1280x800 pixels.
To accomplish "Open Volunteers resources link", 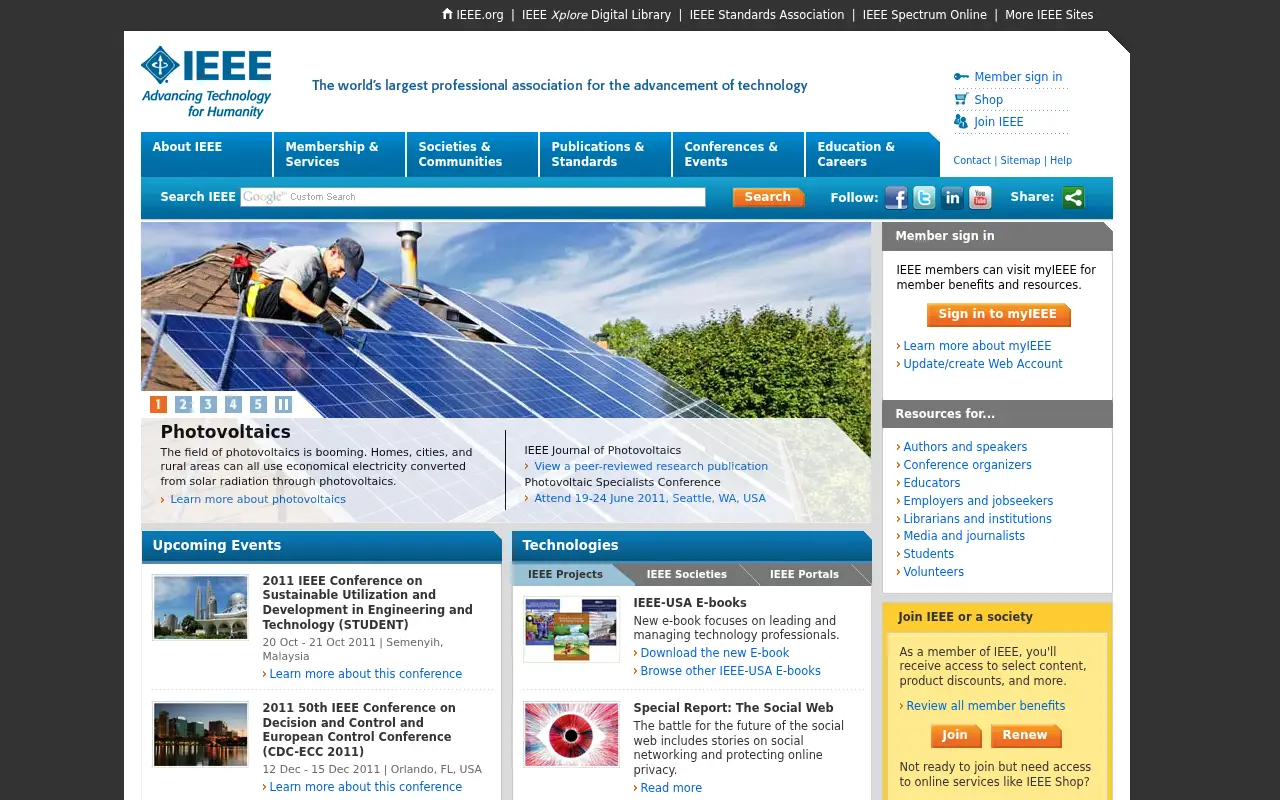I will click(x=934, y=572).
